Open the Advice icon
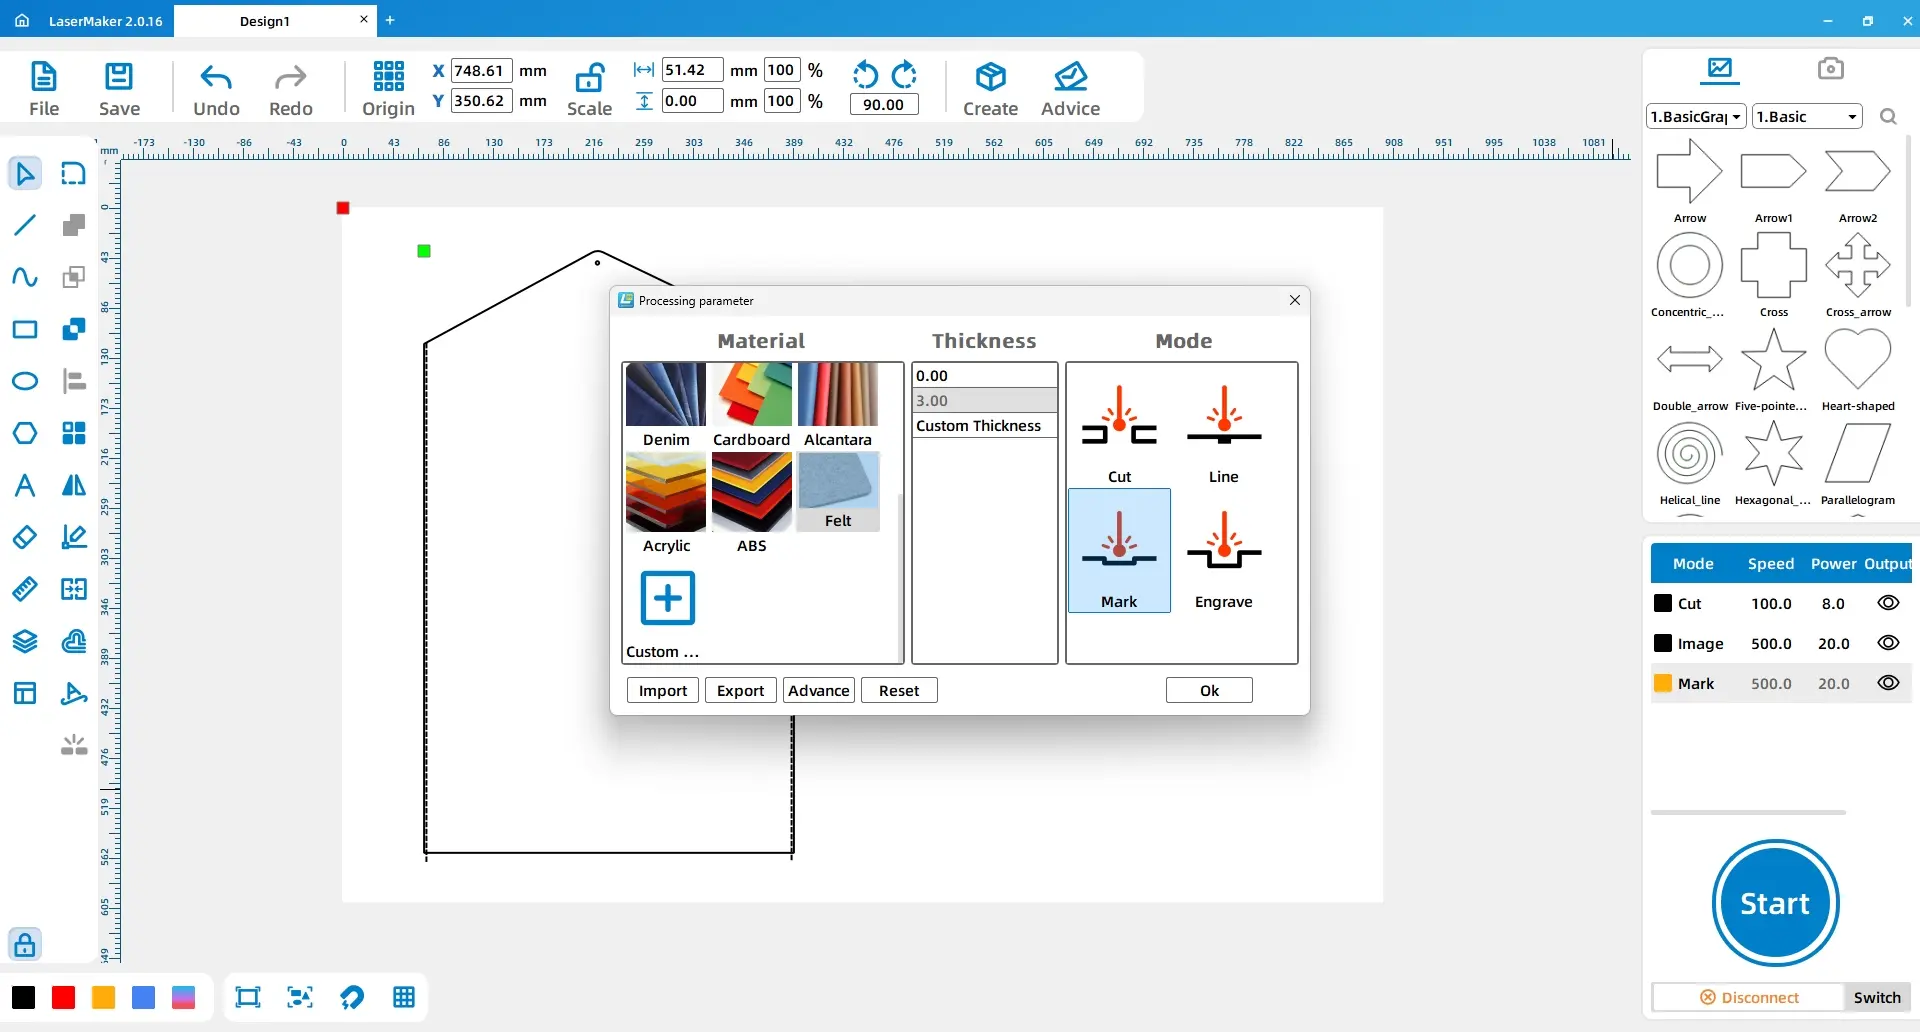Viewport: 1920px width, 1032px height. 1070,77
